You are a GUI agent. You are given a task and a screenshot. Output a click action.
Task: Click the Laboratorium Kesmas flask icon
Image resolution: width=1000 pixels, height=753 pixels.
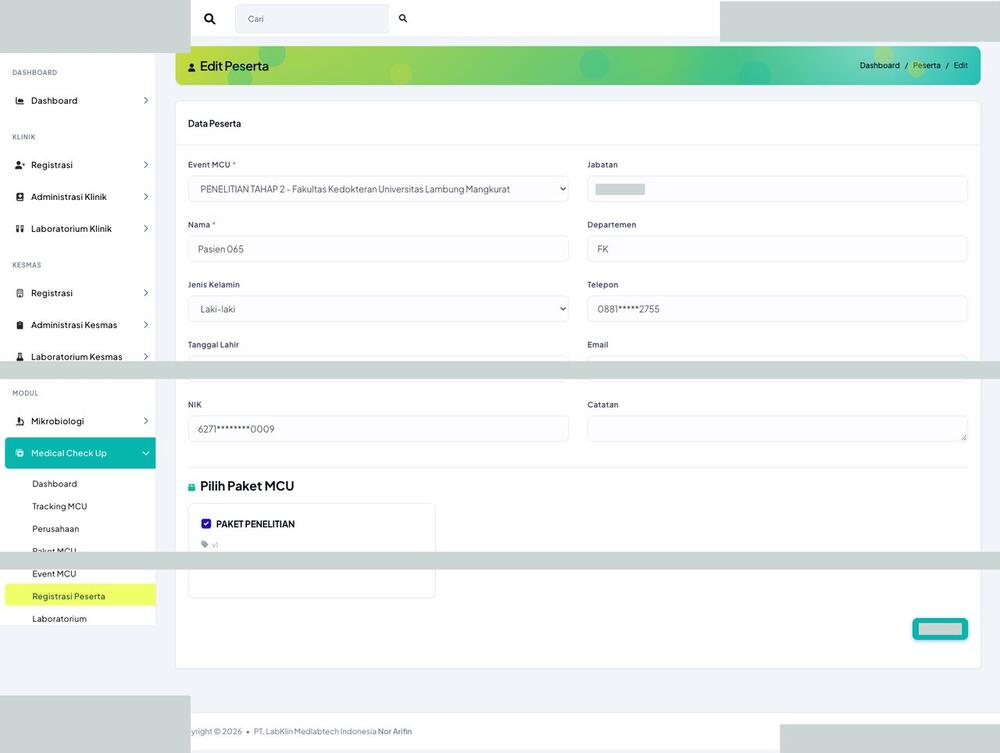coord(20,357)
